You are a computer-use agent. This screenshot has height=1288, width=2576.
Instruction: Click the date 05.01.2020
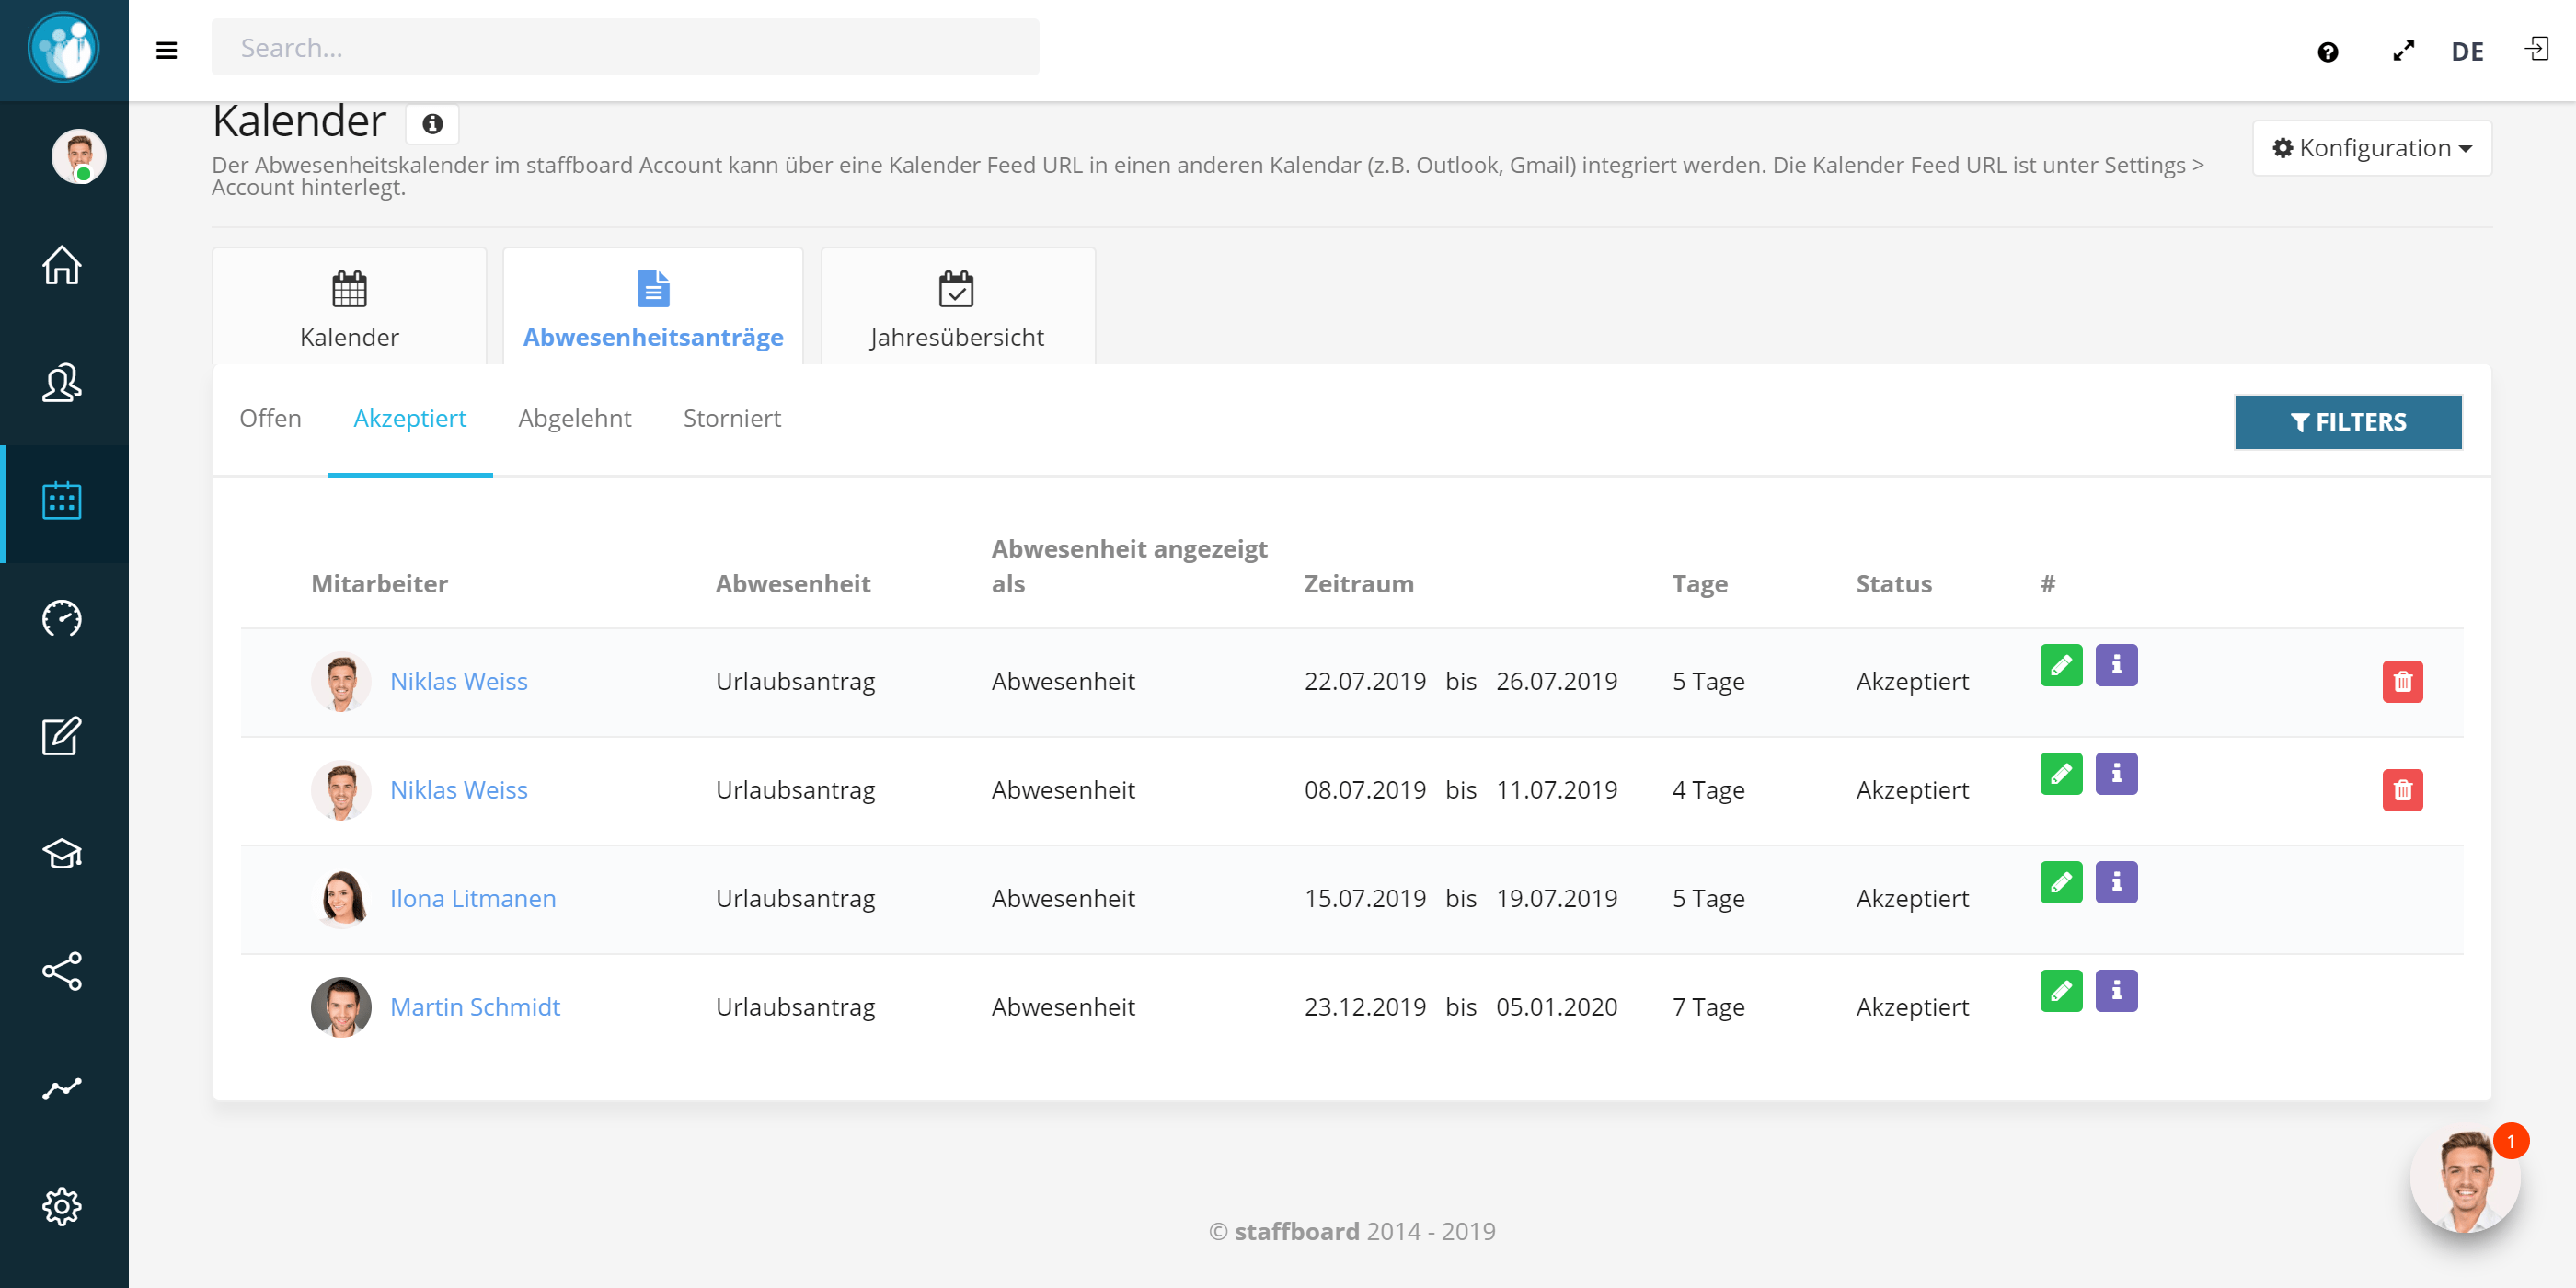pos(1556,1007)
